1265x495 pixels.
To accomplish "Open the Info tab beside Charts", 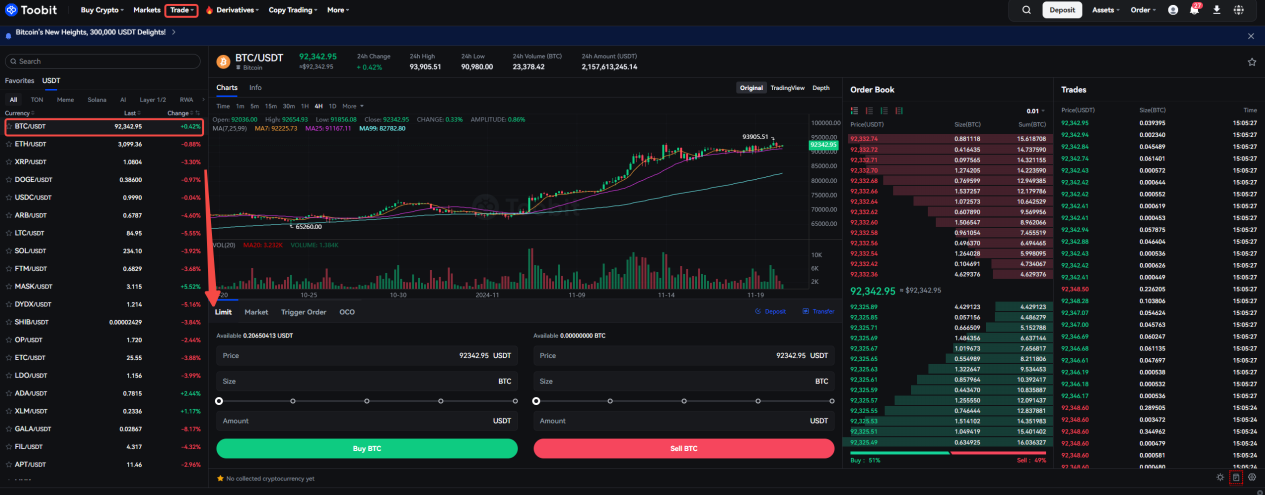I will coord(255,88).
